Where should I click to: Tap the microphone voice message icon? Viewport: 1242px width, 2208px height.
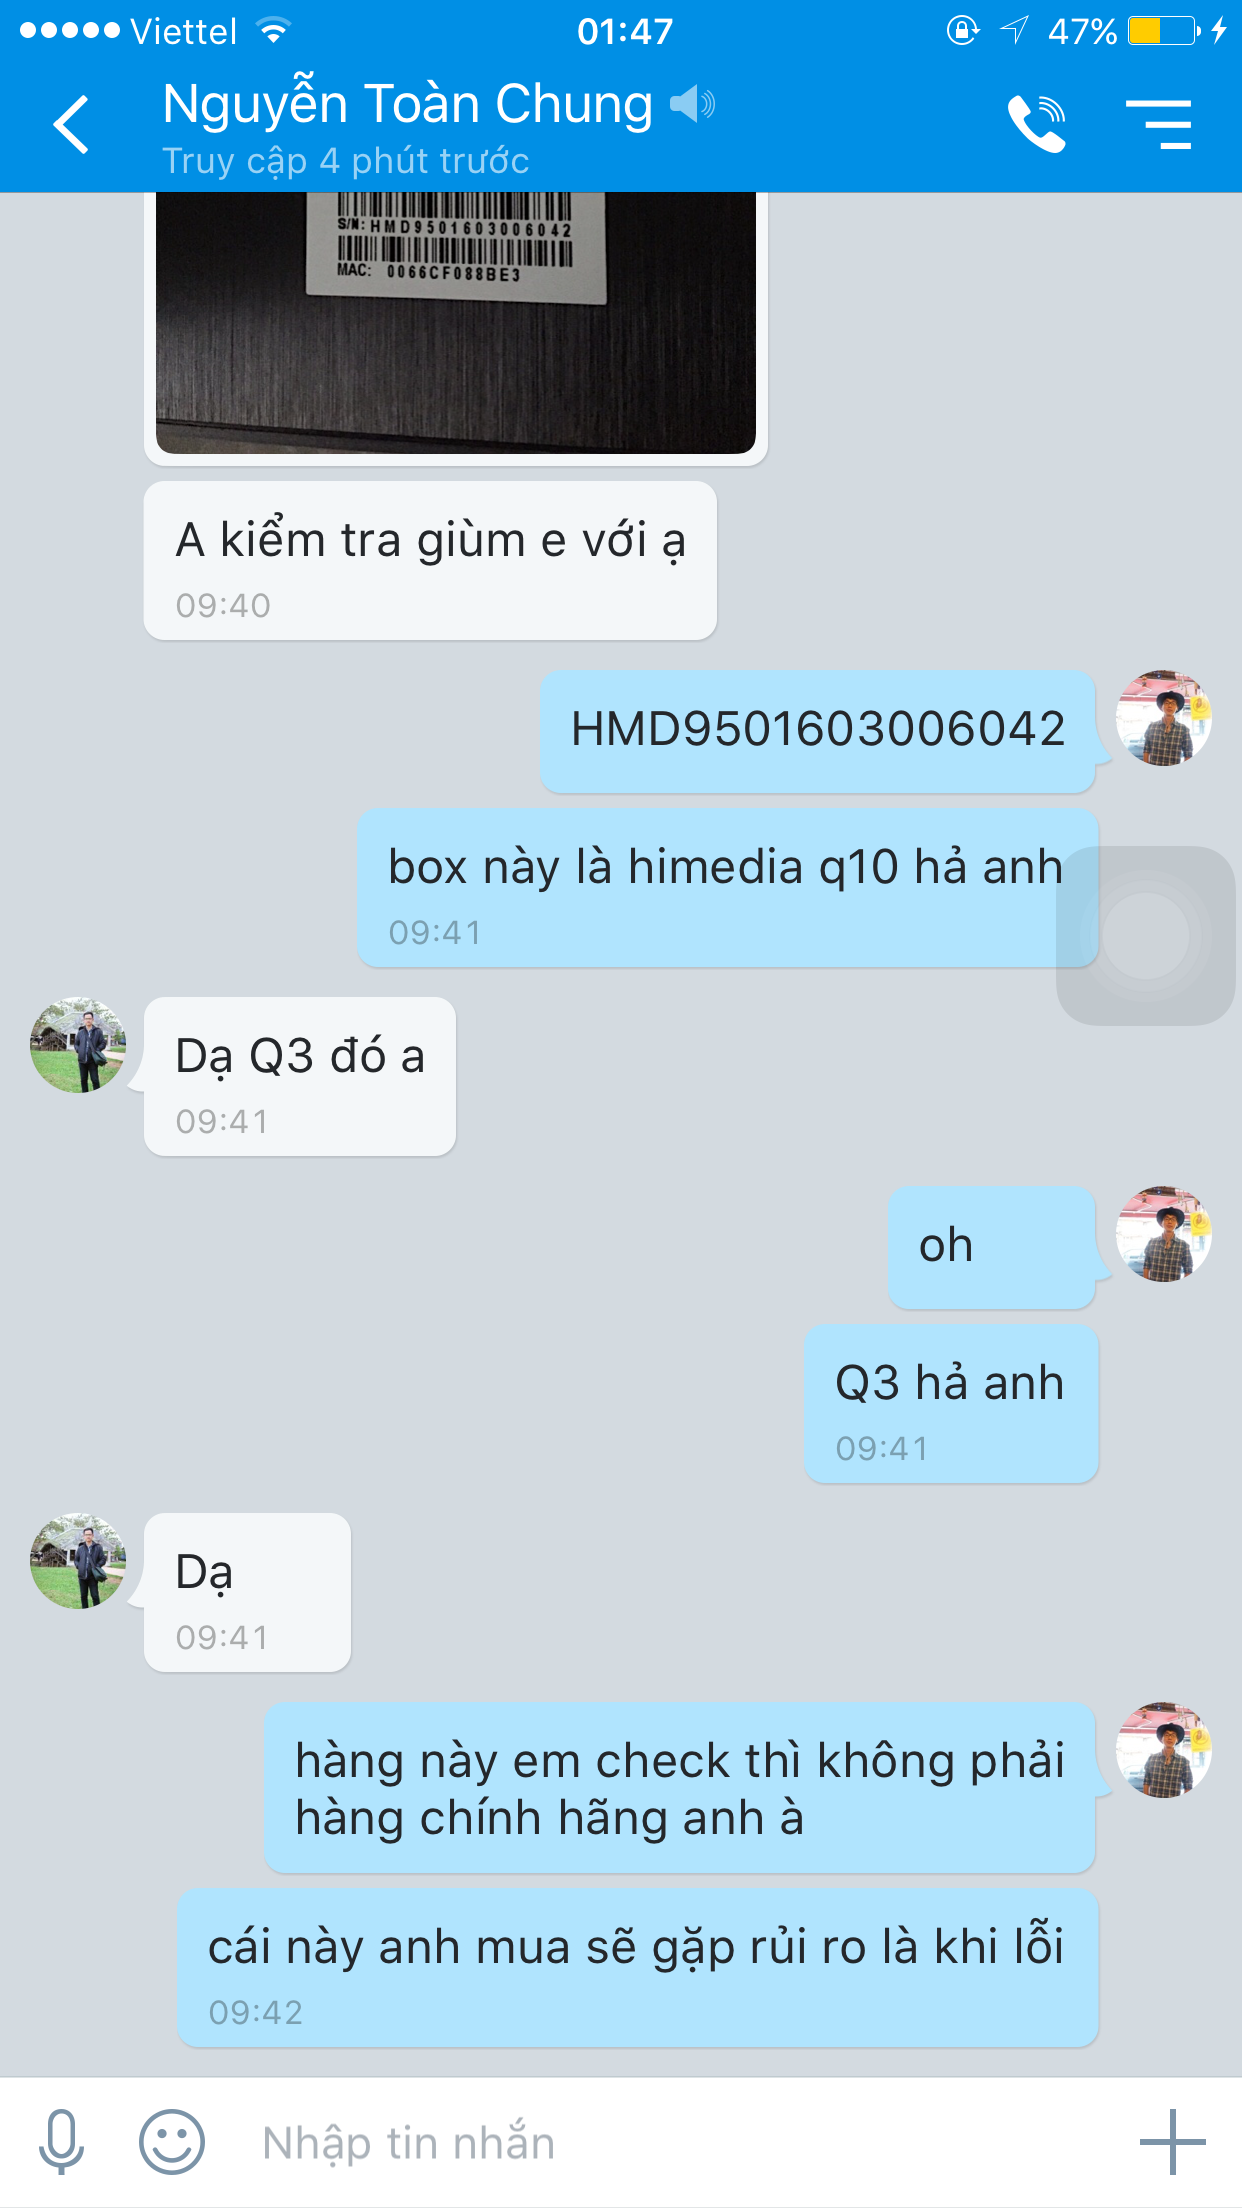[x=62, y=2142]
